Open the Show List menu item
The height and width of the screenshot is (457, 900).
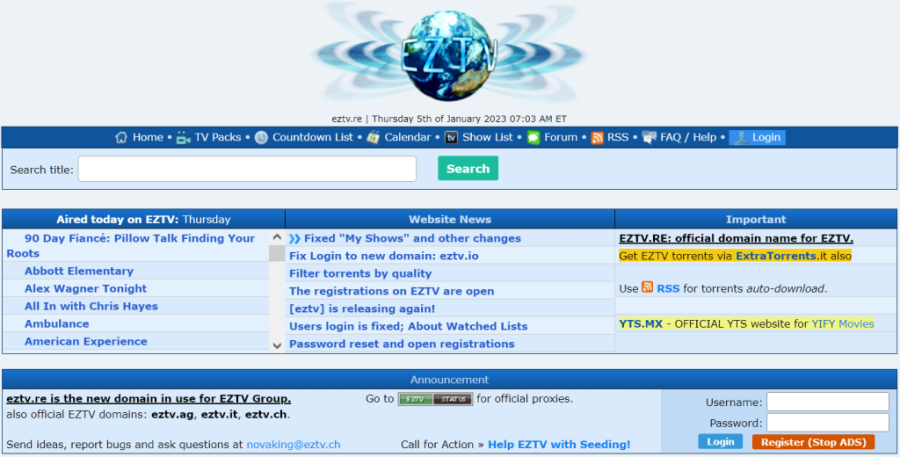tap(487, 137)
